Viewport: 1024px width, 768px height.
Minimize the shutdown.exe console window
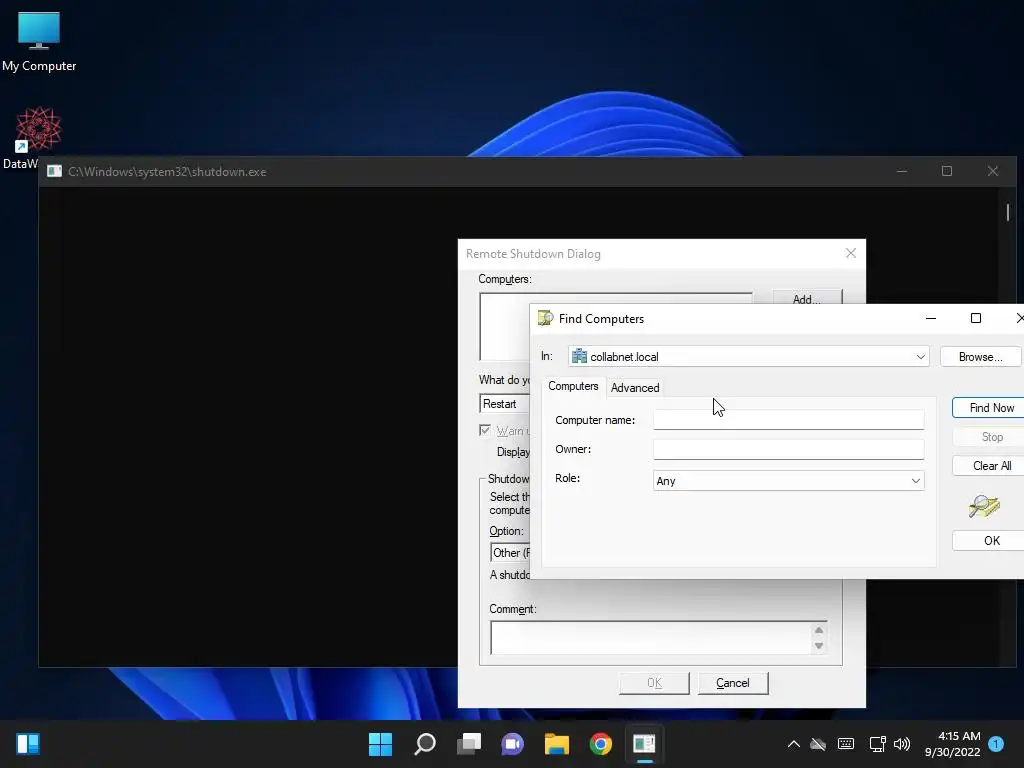click(902, 171)
